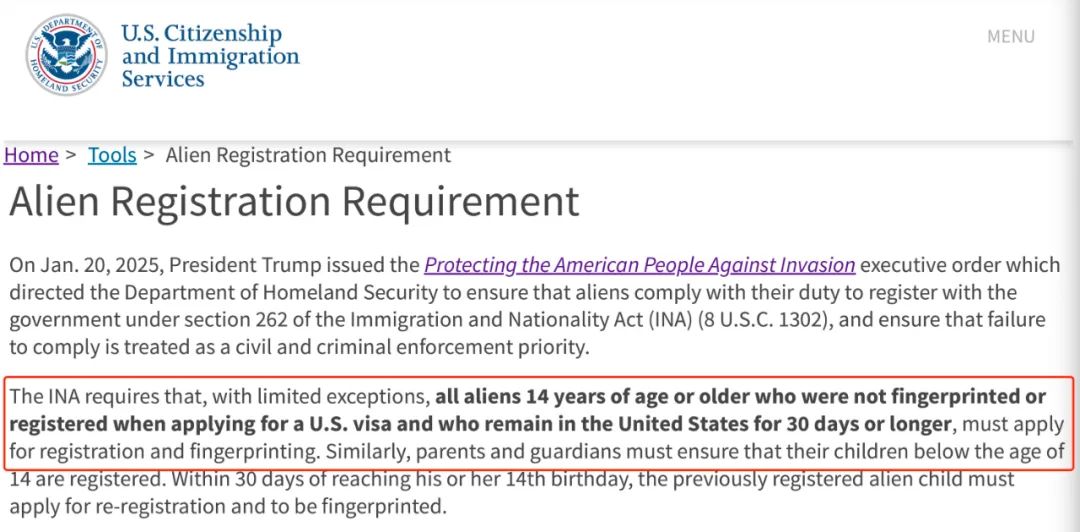The width and height of the screenshot is (1080, 532).
Task: Go to the Home breadcrumb link
Action: tap(31, 155)
